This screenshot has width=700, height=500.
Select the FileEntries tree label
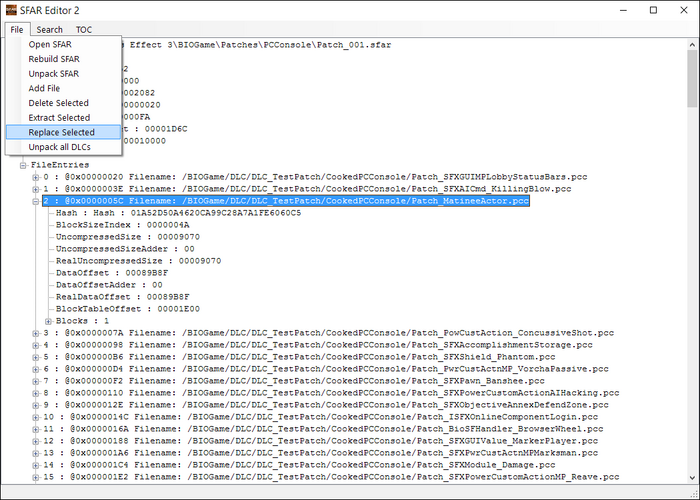60,165
